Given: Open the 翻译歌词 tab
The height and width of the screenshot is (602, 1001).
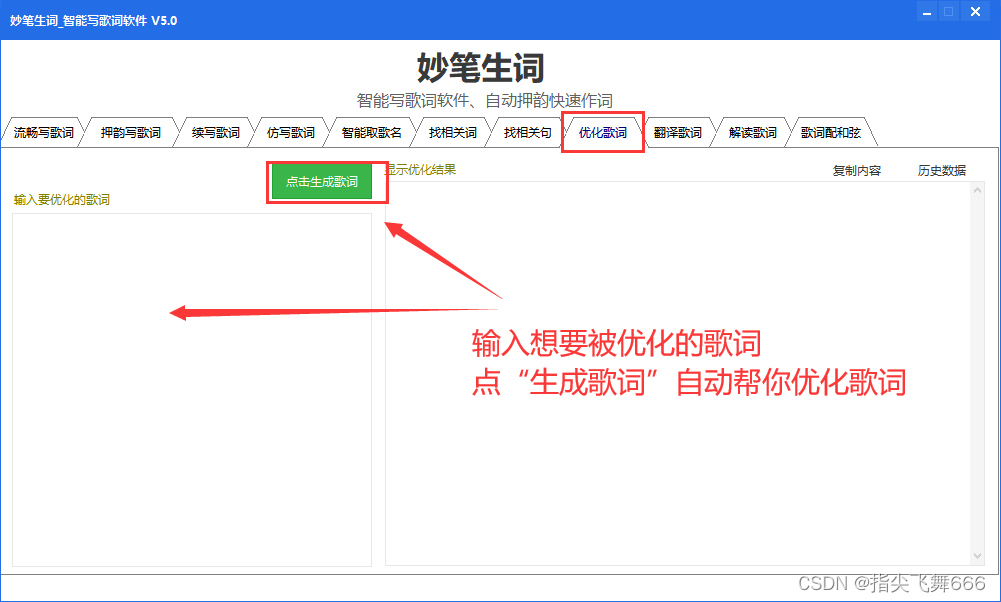Looking at the screenshot, I should (x=677, y=133).
